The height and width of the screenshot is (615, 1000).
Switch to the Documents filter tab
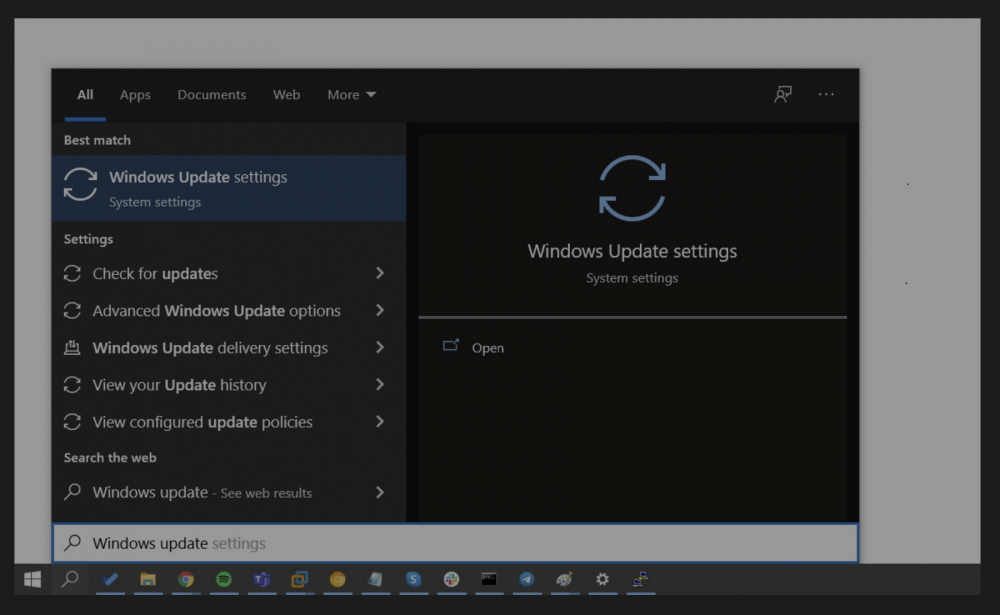point(211,95)
